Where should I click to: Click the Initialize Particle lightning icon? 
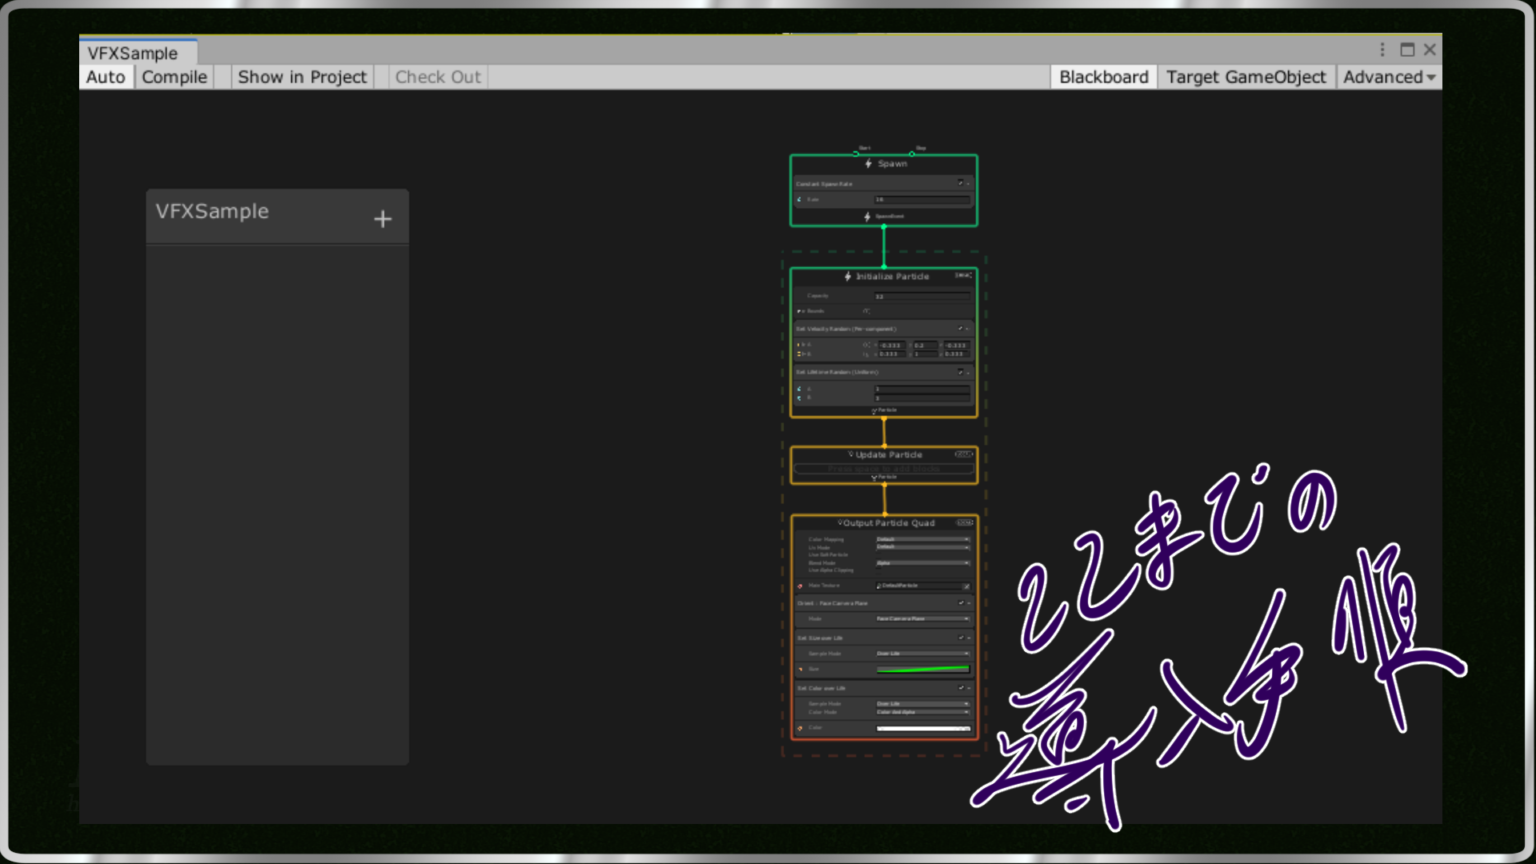pos(848,276)
